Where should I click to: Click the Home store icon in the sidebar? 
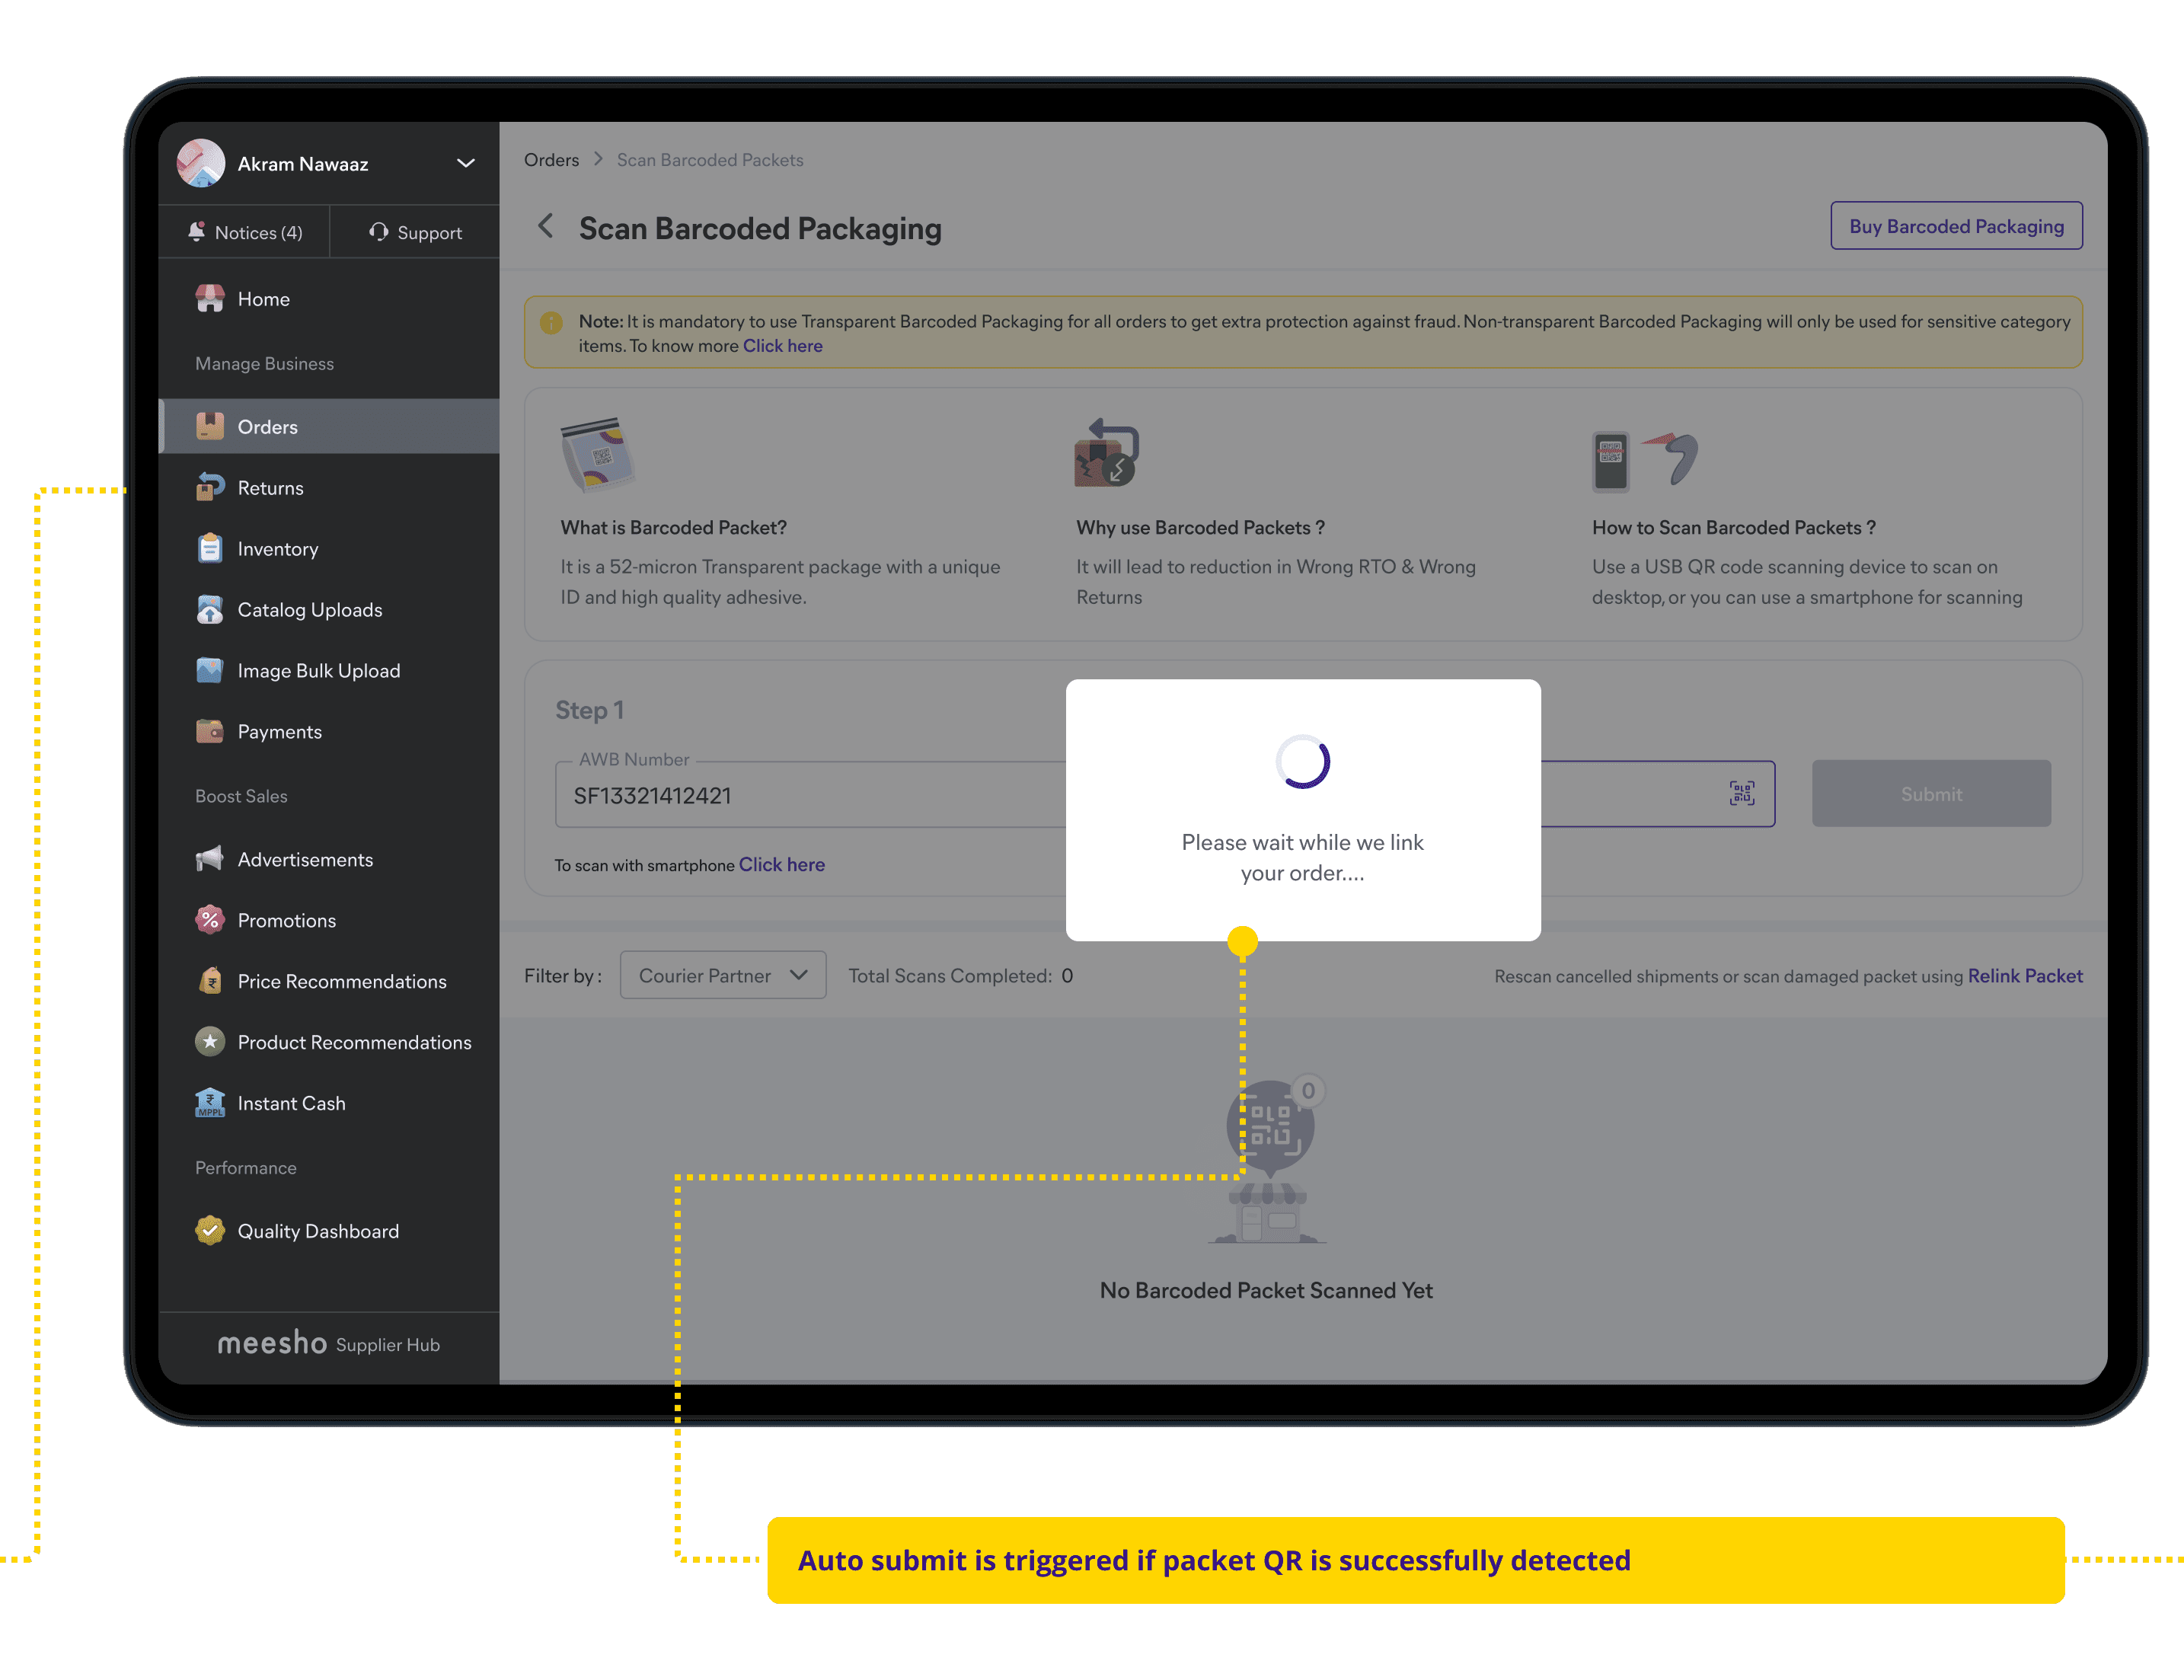pyautogui.click(x=209, y=299)
